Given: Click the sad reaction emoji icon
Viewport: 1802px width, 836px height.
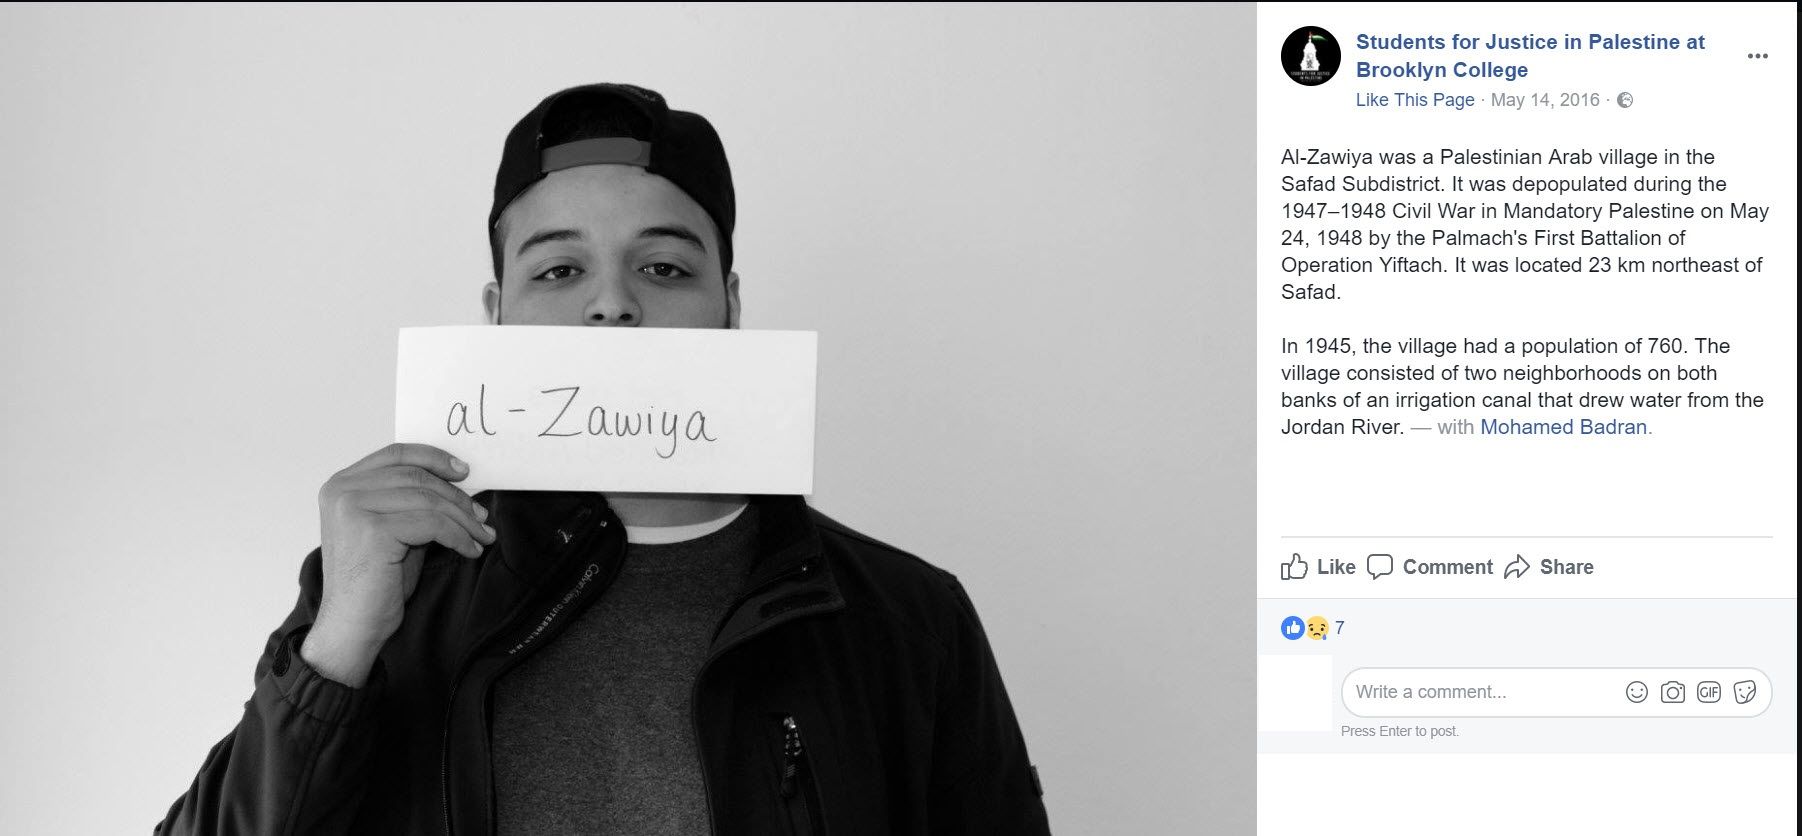Looking at the screenshot, I should pyautogui.click(x=1317, y=628).
